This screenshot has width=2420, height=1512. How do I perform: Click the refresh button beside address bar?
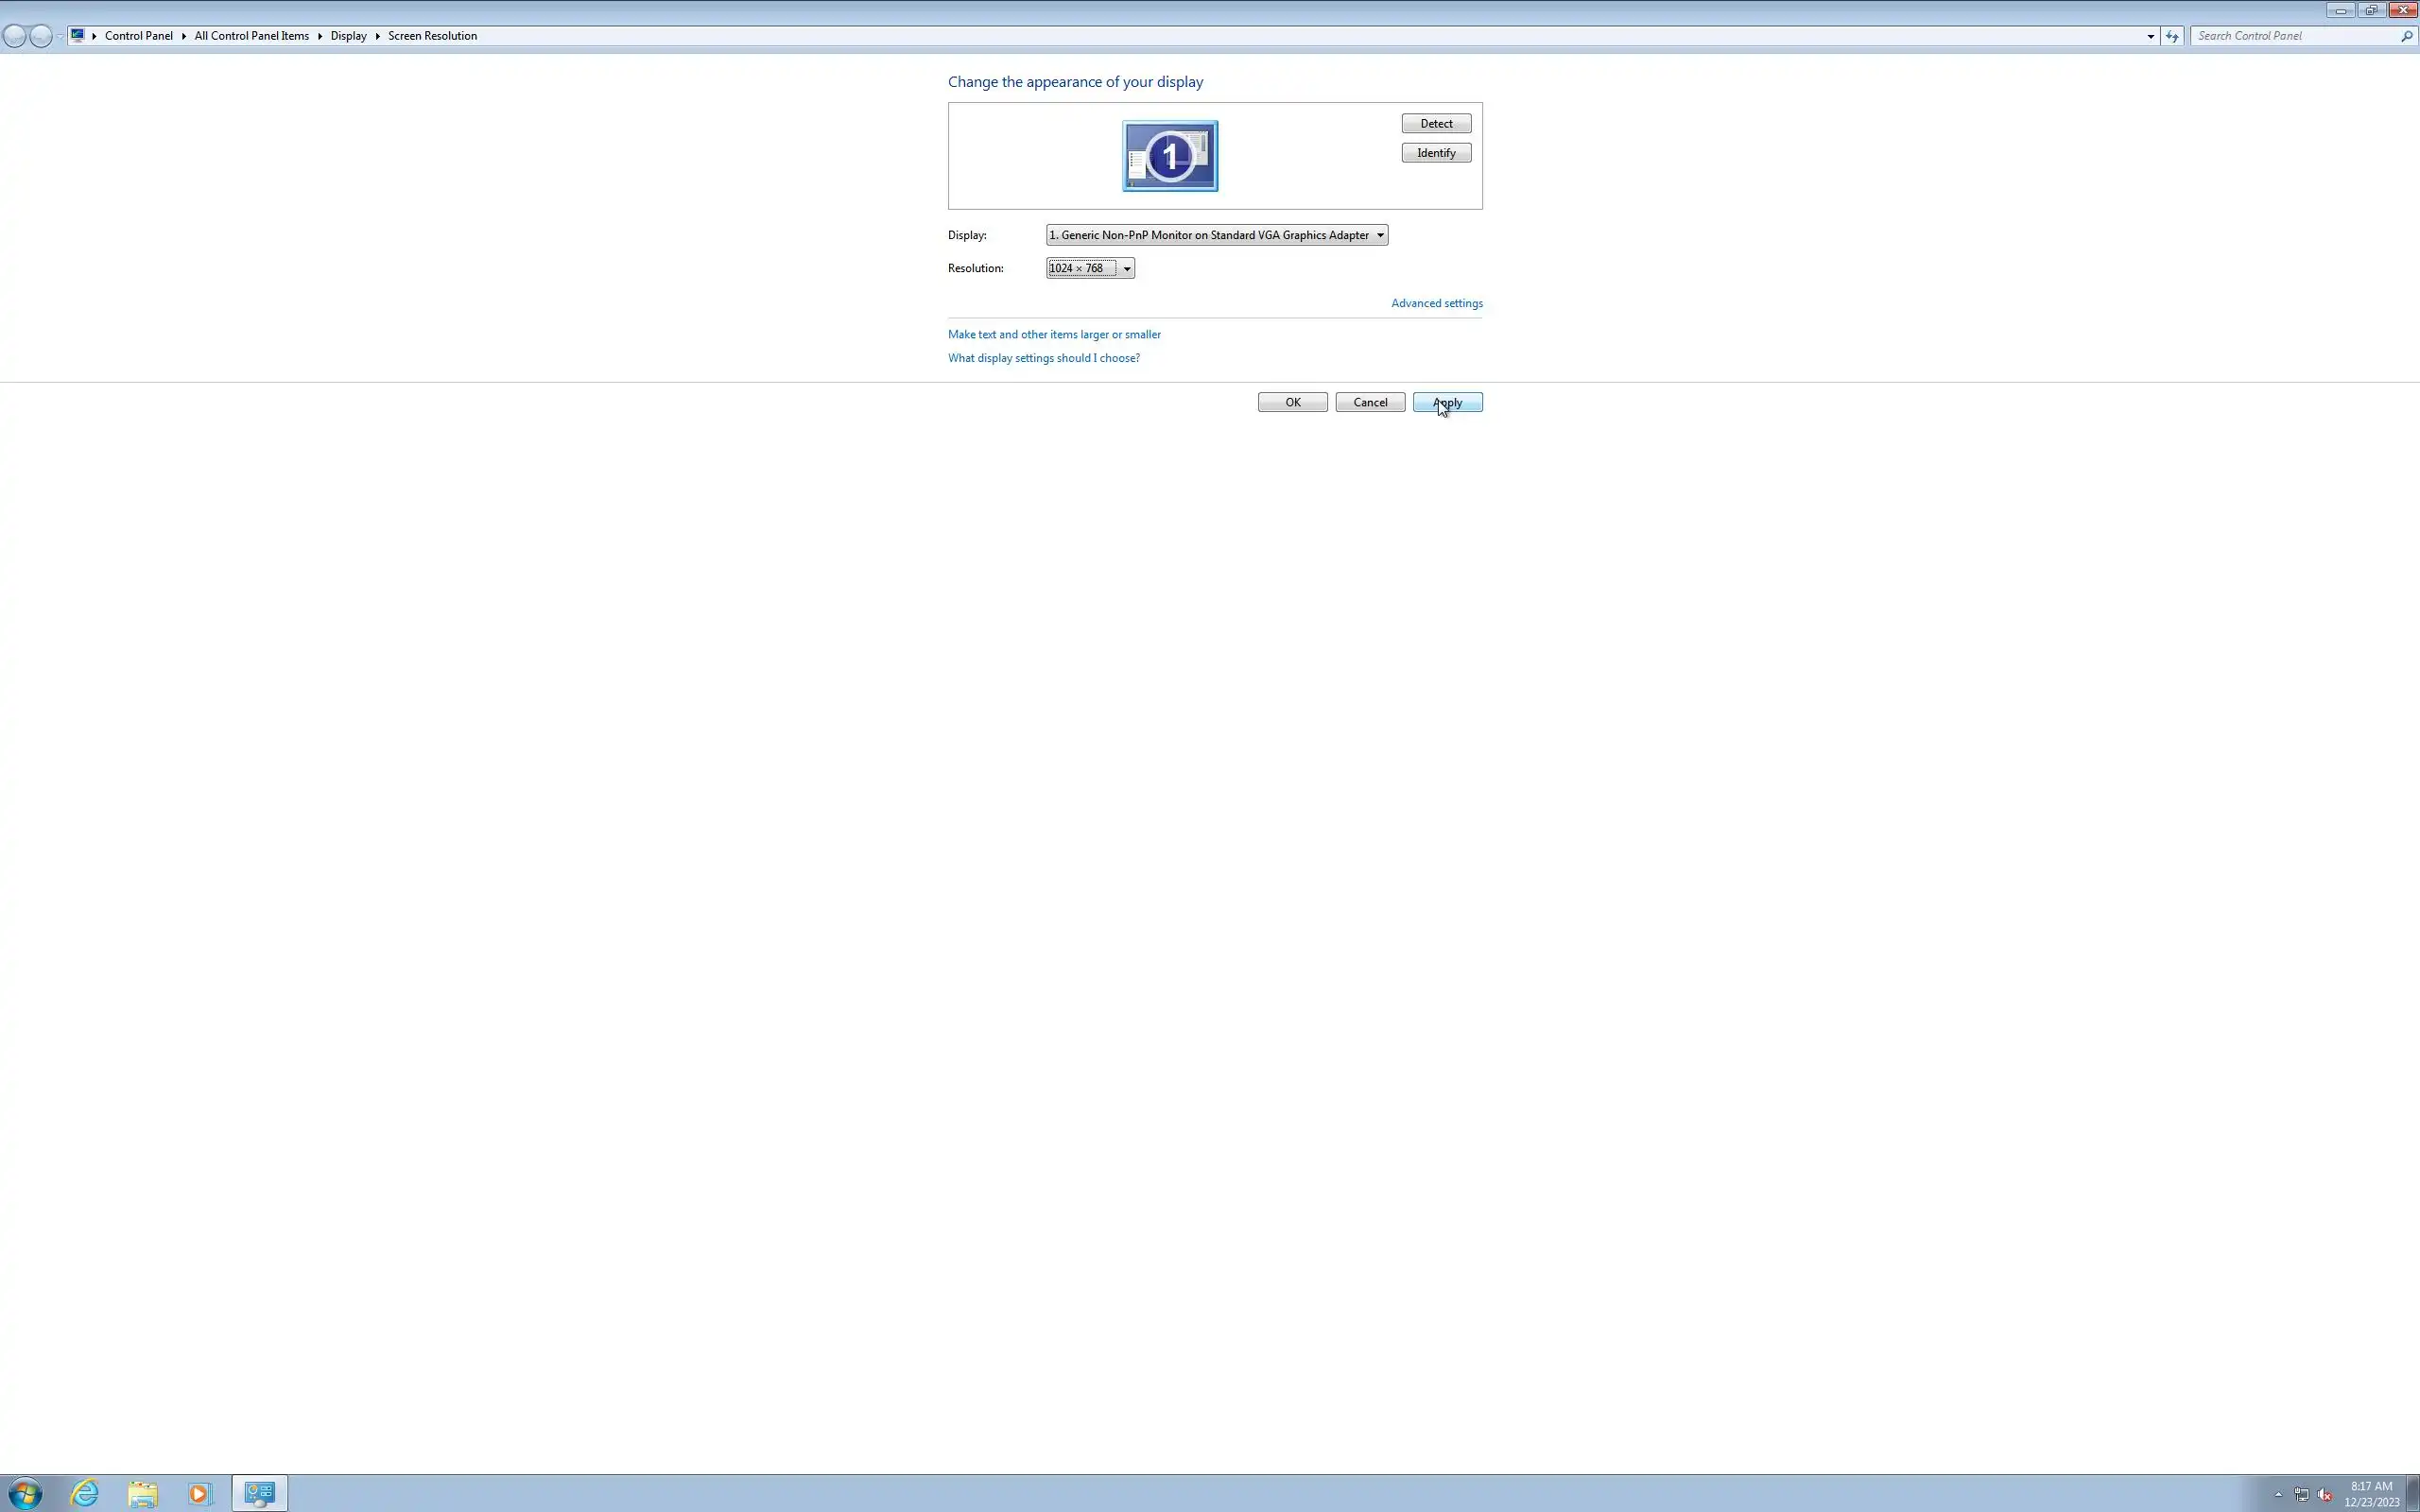[x=2172, y=36]
